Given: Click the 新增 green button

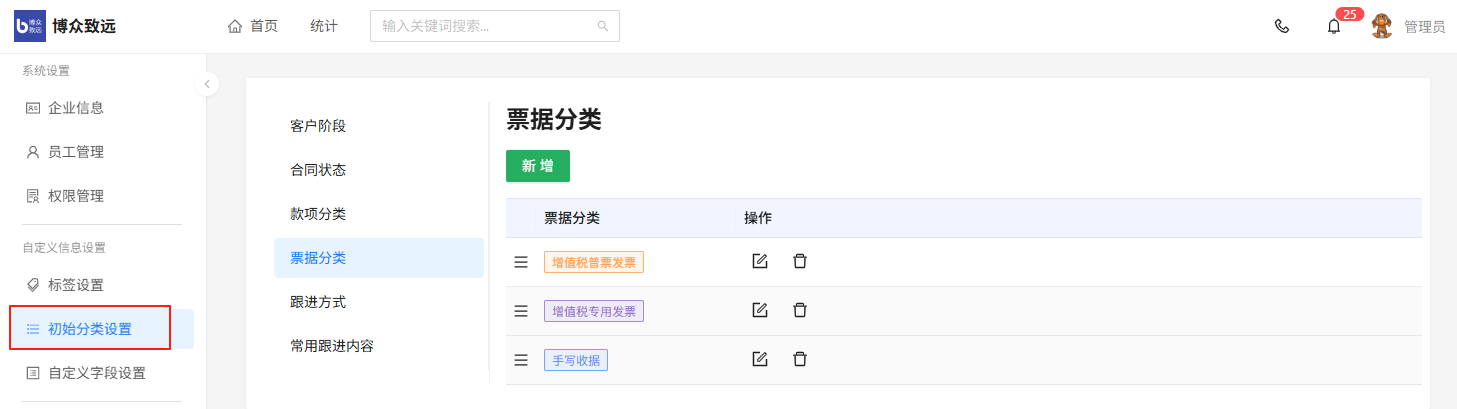Looking at the screenshot, I should point(537,166).
